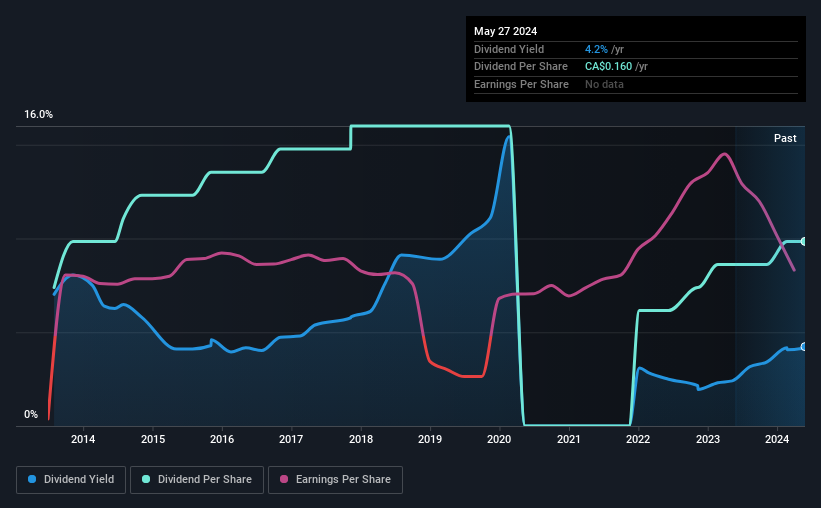Toggle the Dividend Yield legend button
821x508 pixels.
71,480
